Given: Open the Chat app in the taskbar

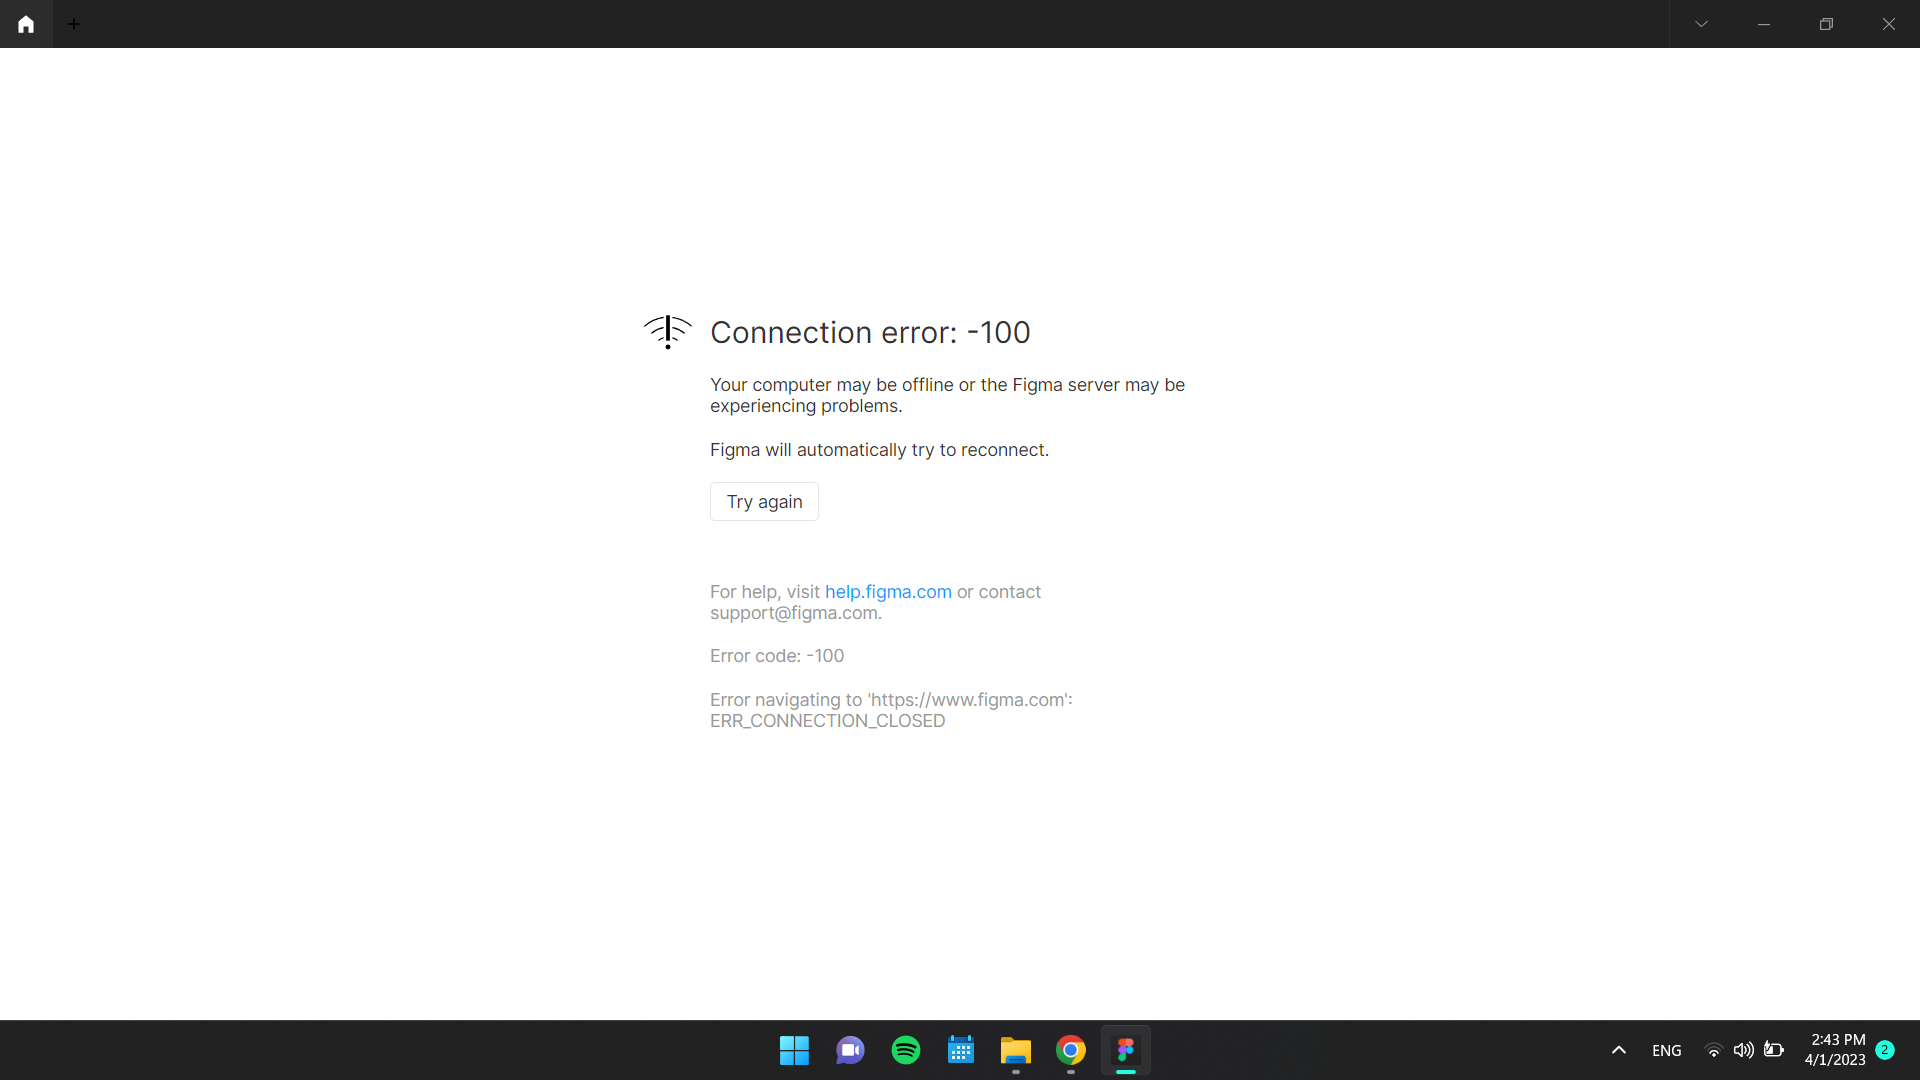Looking at the screenshot, I should pos(850,1050).
